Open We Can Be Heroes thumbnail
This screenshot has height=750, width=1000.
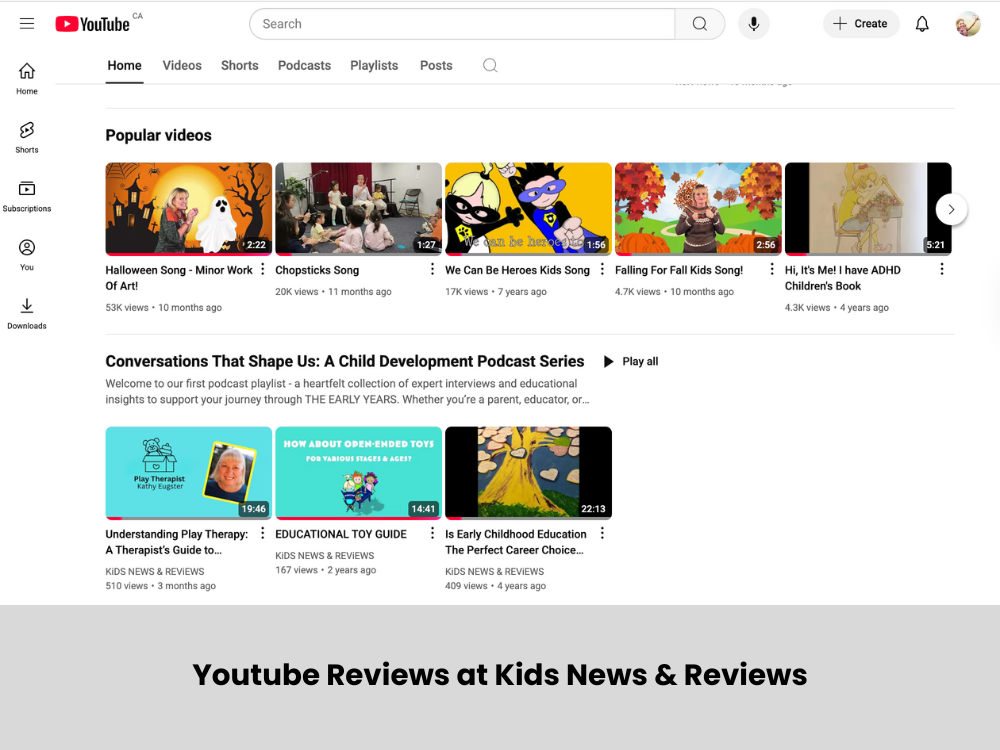[528, 209]
